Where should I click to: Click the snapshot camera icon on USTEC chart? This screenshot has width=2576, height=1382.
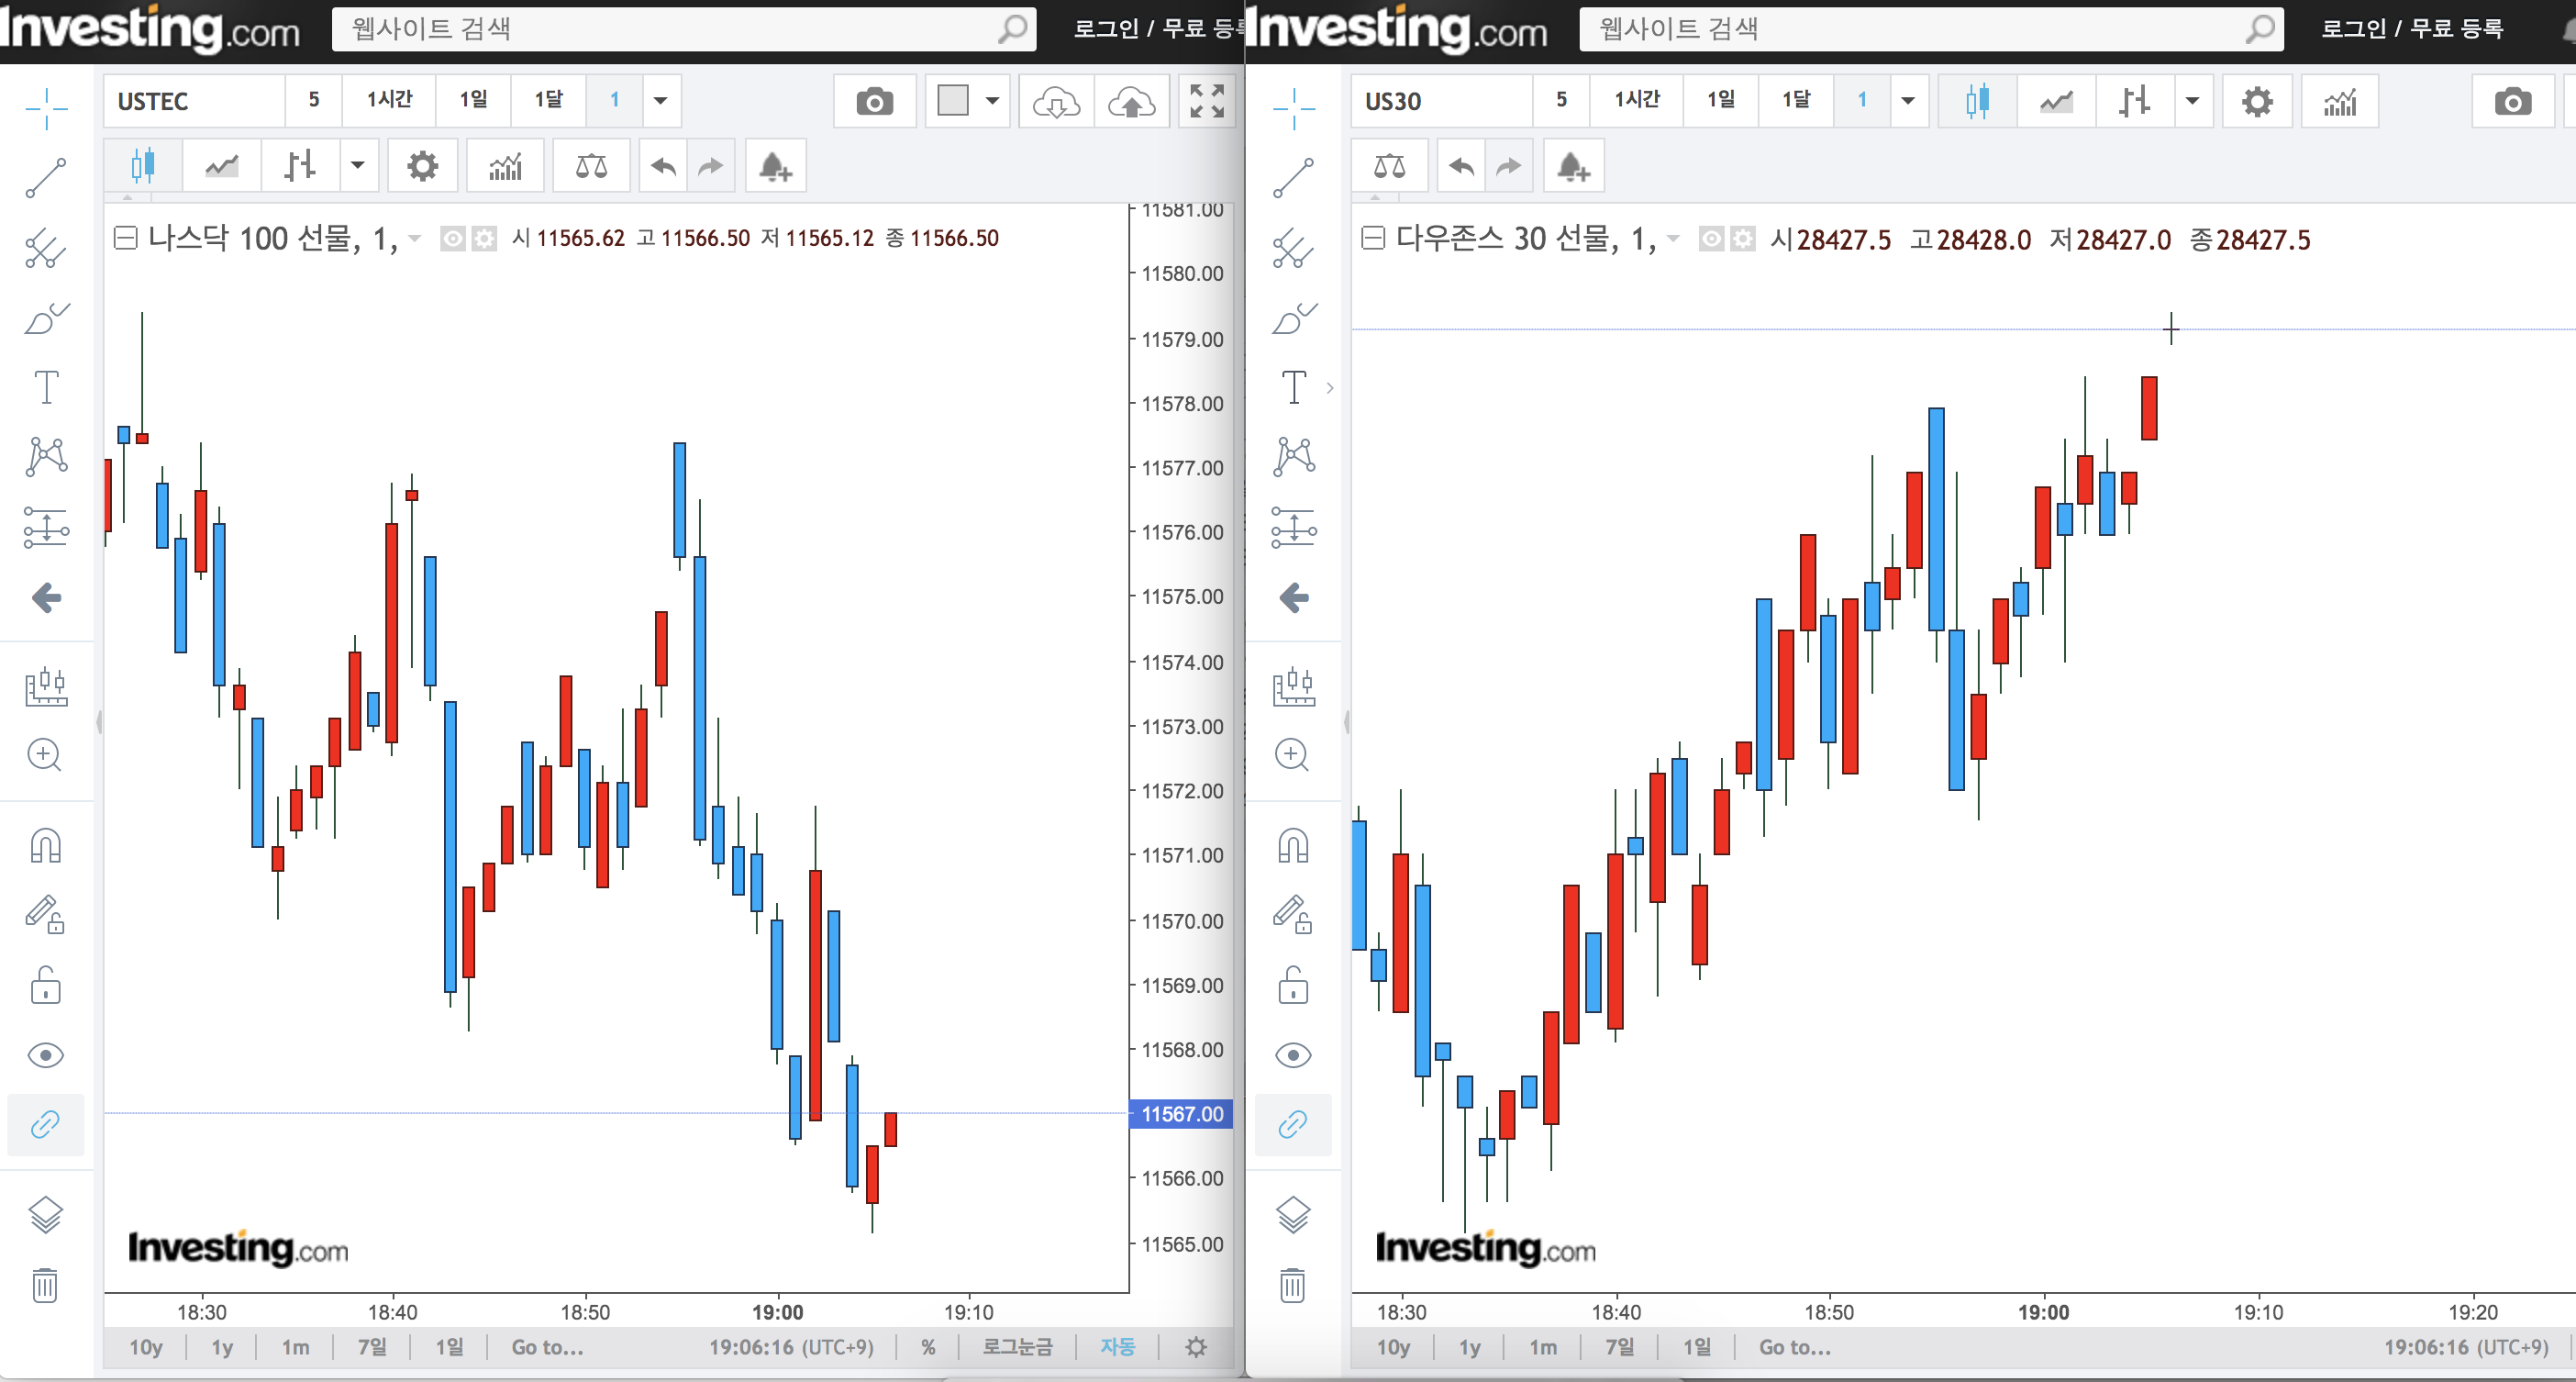click(874, 101)
